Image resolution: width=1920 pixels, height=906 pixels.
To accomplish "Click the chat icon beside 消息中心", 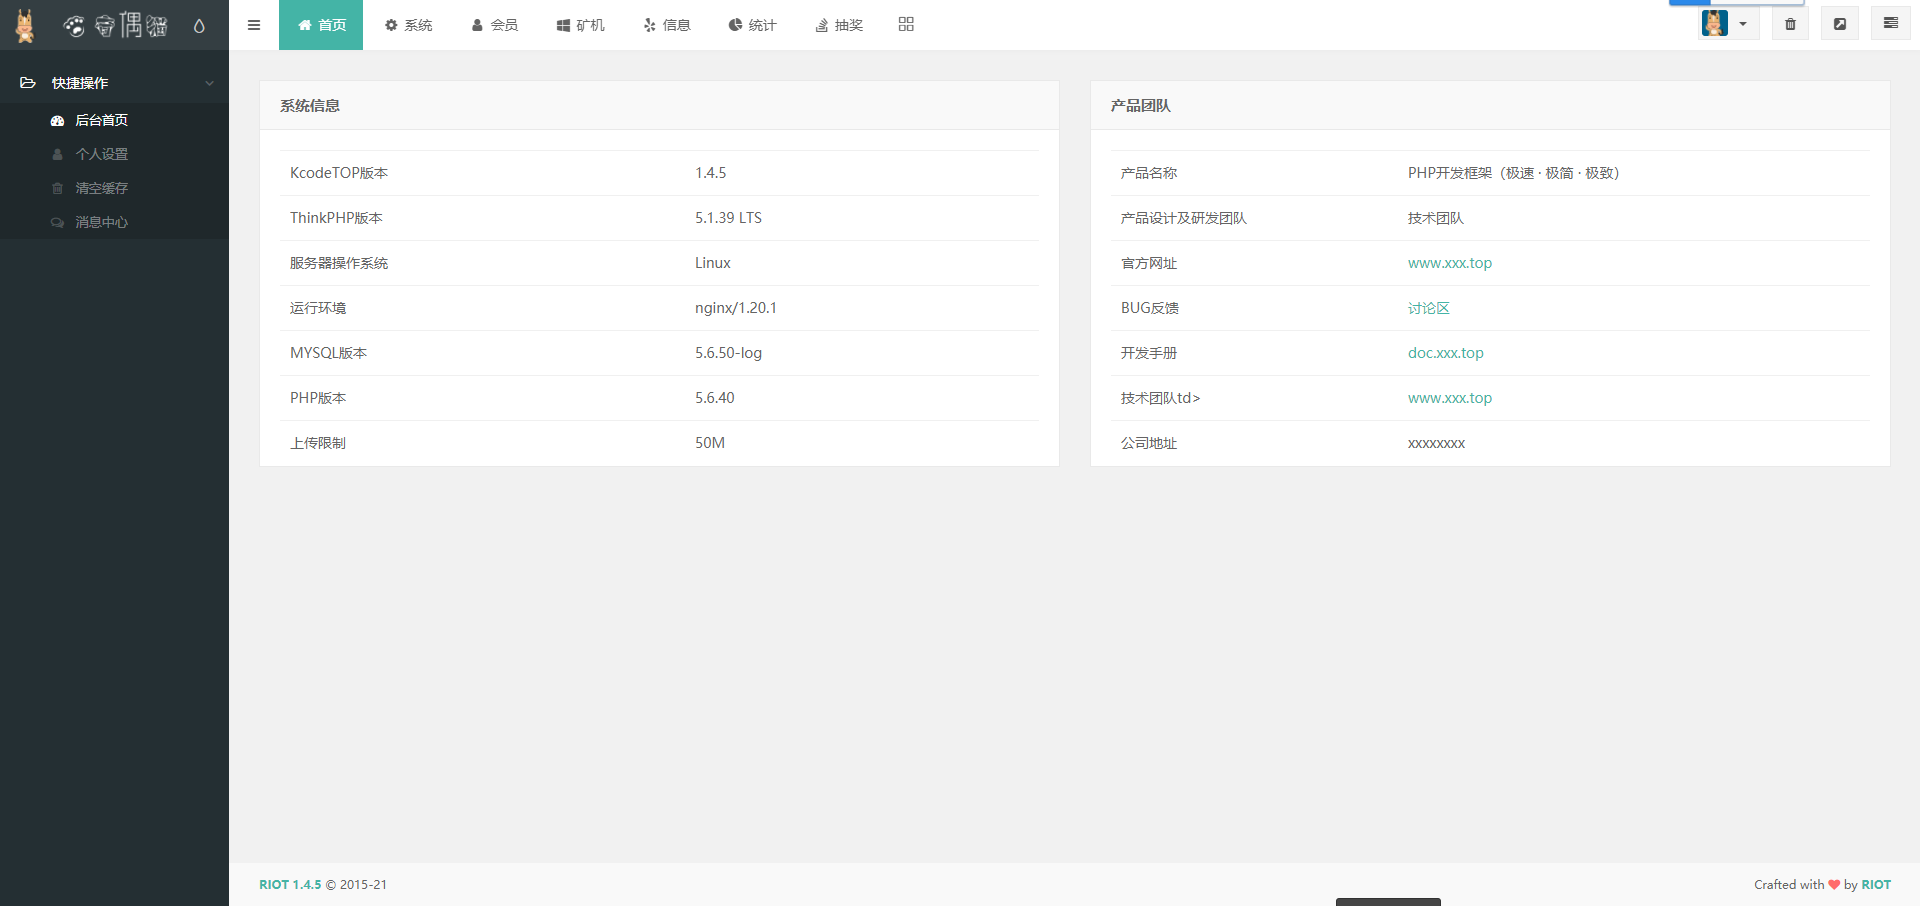I will click(x=57, y=222).
